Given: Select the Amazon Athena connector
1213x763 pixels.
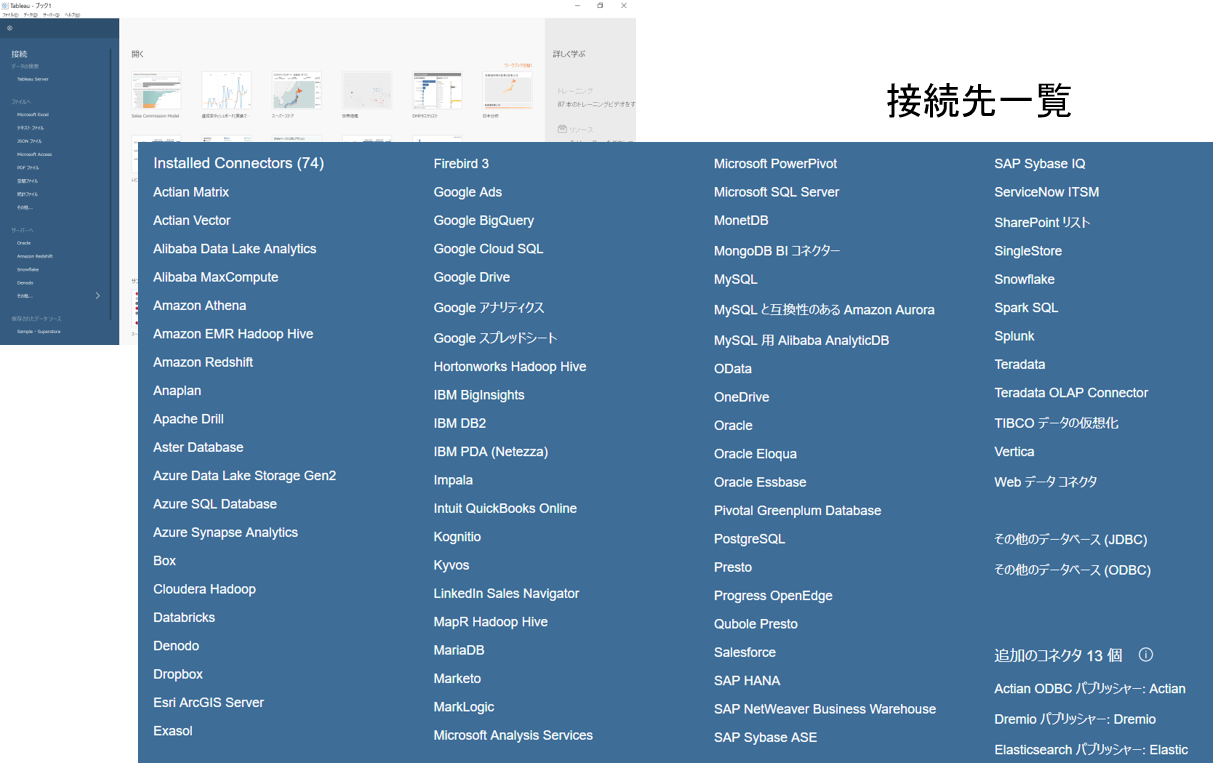Looking at the screenshot, I should click(x=199, y=306).
